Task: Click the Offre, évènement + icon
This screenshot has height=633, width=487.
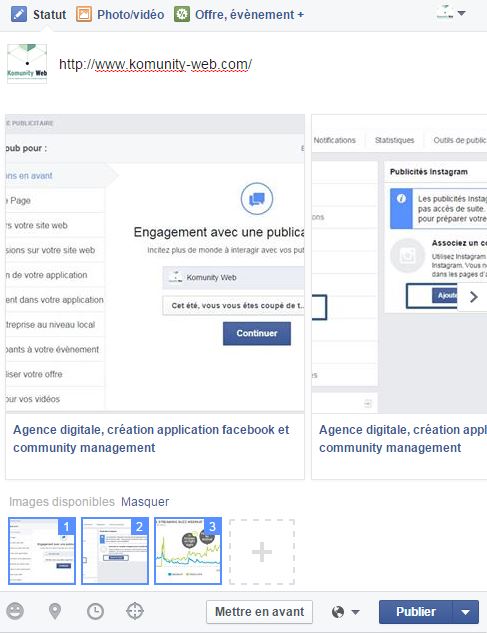Action: (182, 15)
